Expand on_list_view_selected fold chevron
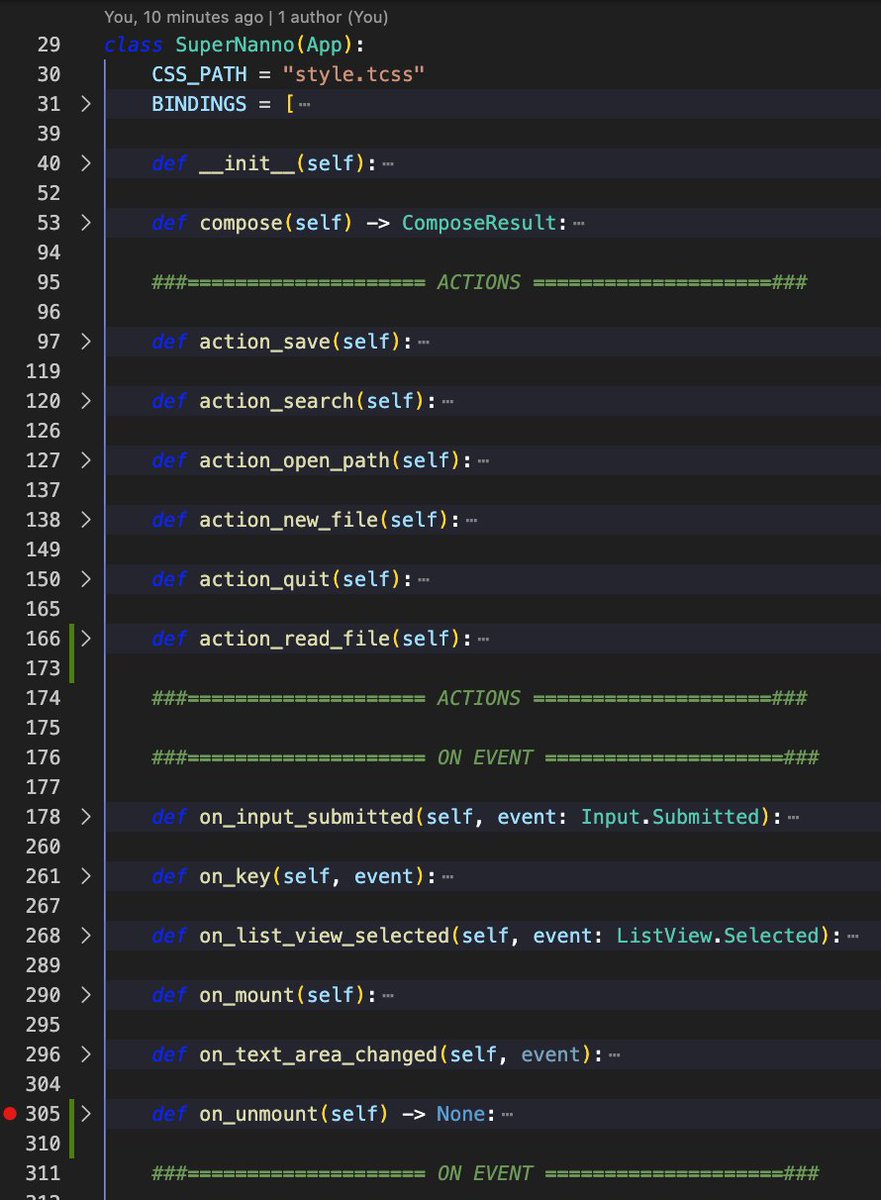 point(85,936)
